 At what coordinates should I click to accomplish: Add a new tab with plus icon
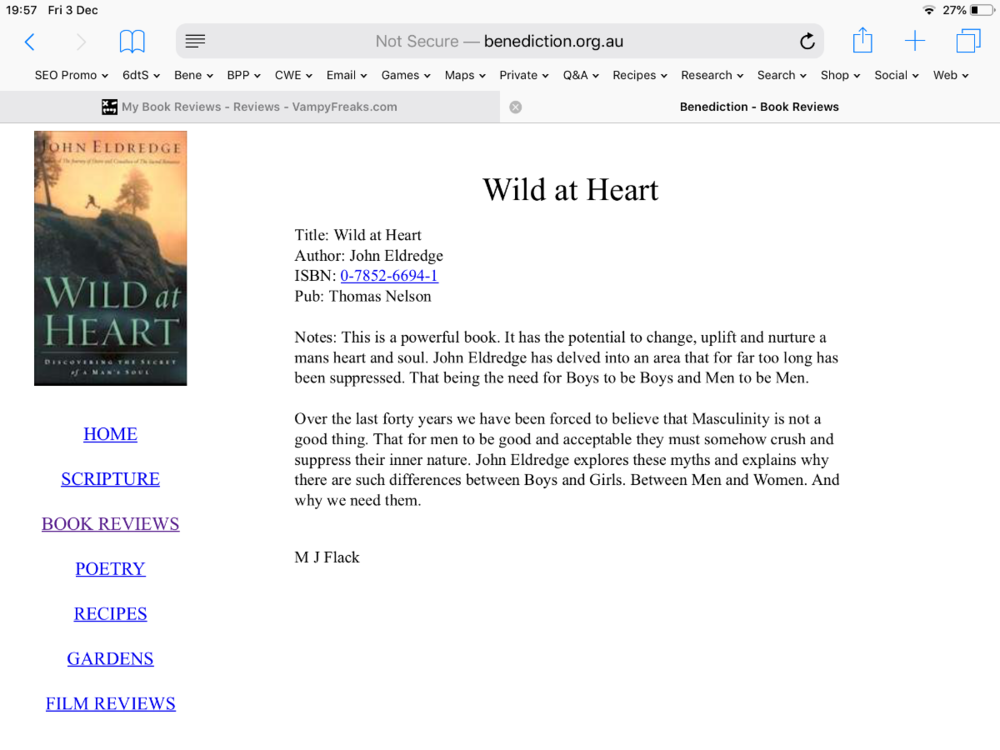(914, 41)
